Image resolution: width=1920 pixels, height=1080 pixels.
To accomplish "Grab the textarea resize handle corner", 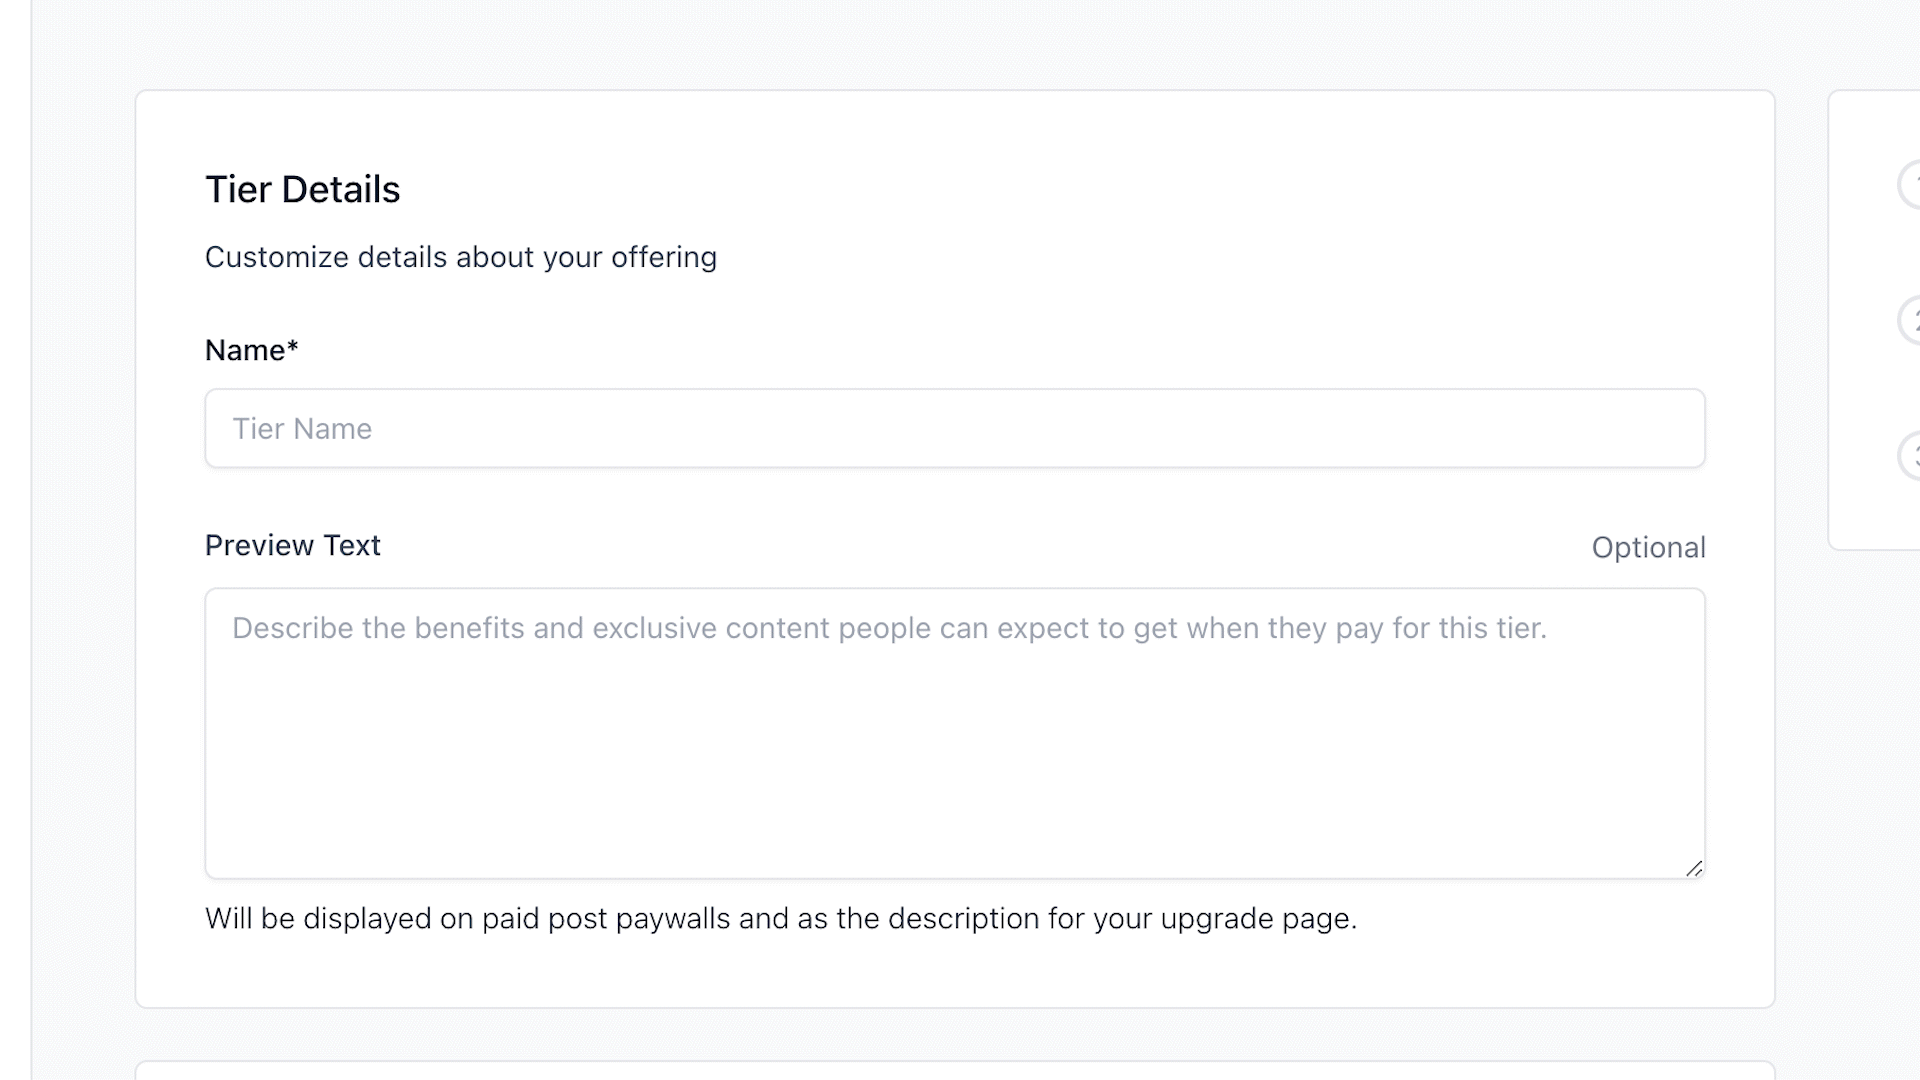I will click(1694, 869).
